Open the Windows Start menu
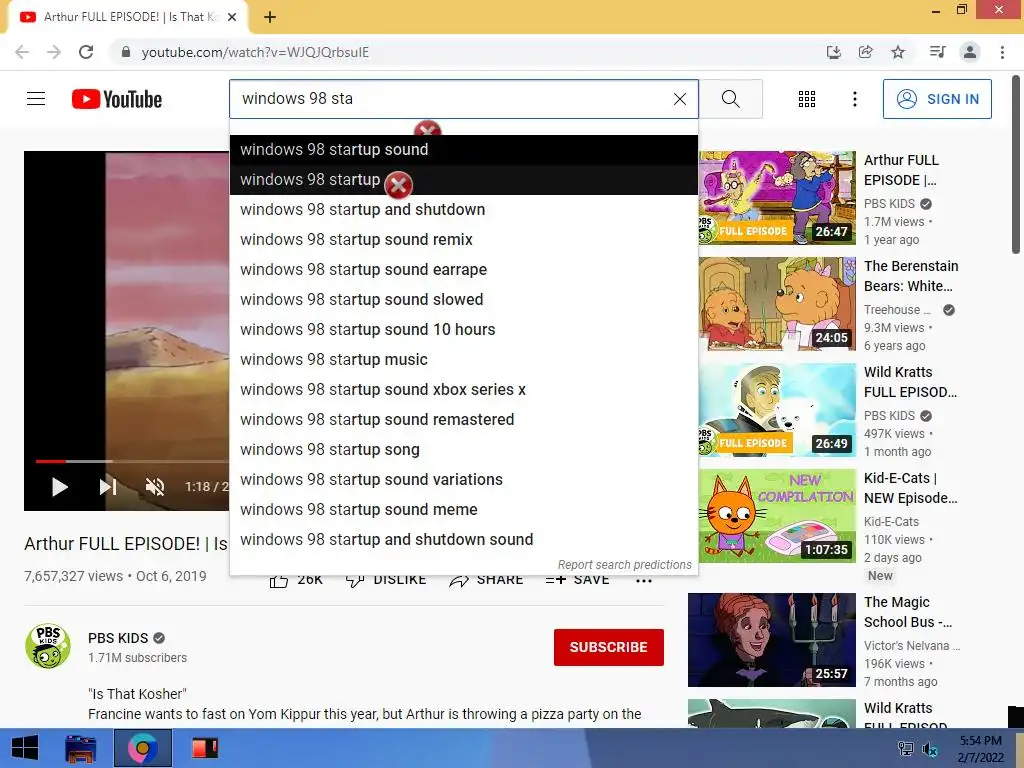The height and width of the screenshot is (768, 1024). (x=25, y=748)
